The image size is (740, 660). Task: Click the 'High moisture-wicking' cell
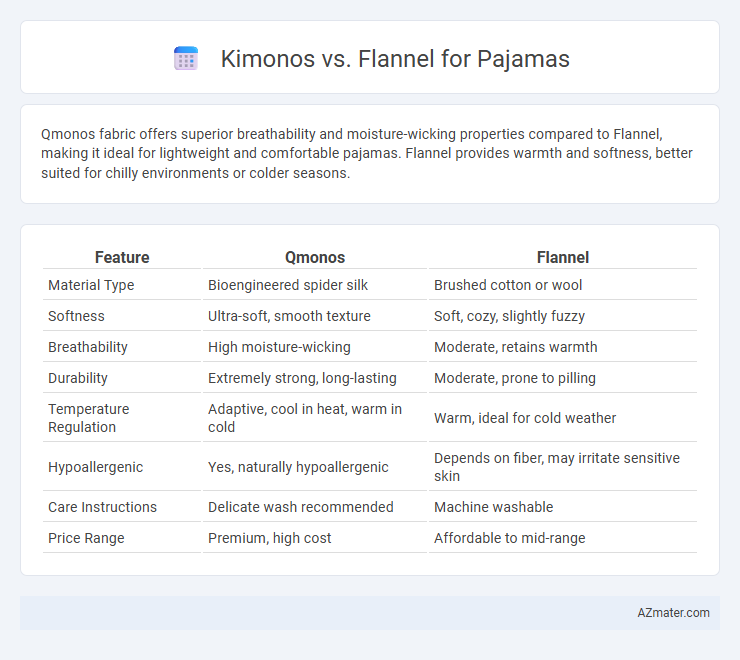pos(279,347)
